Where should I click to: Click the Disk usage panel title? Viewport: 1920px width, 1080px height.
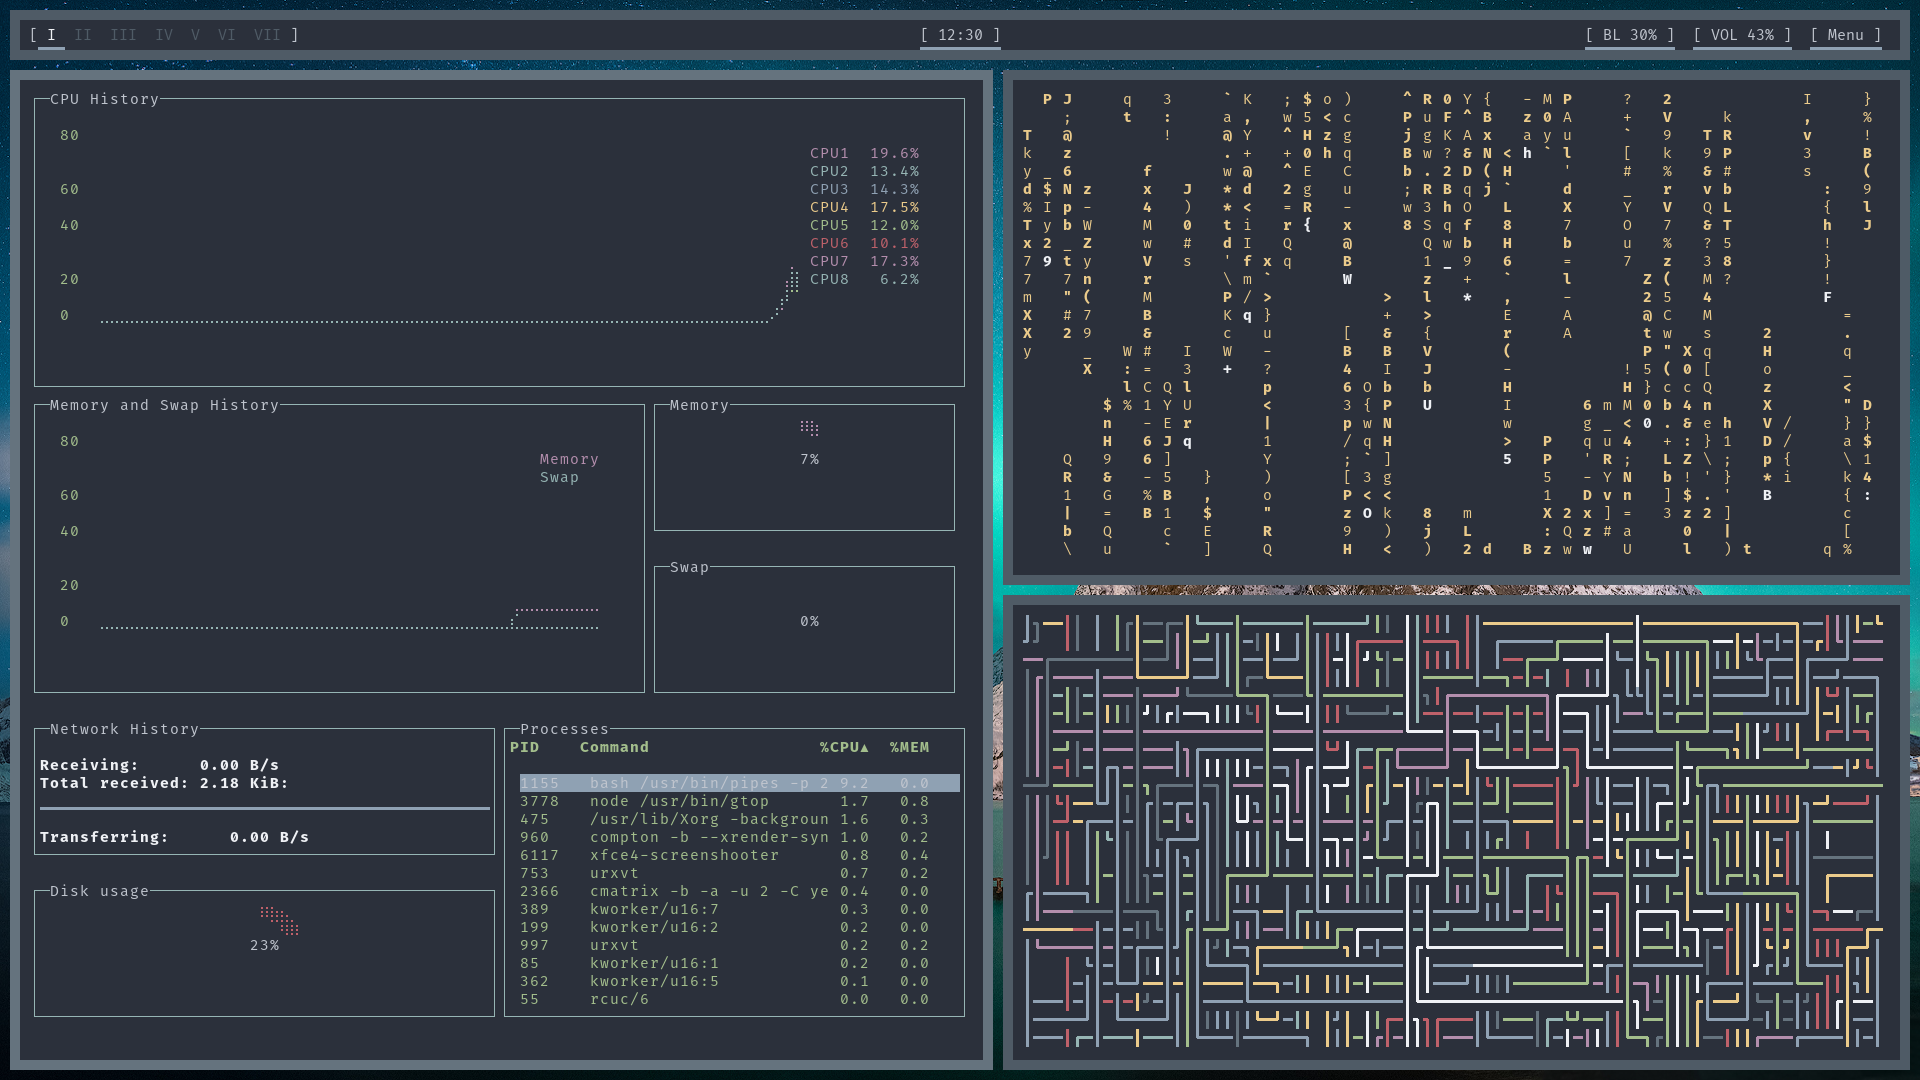point(99,891)
